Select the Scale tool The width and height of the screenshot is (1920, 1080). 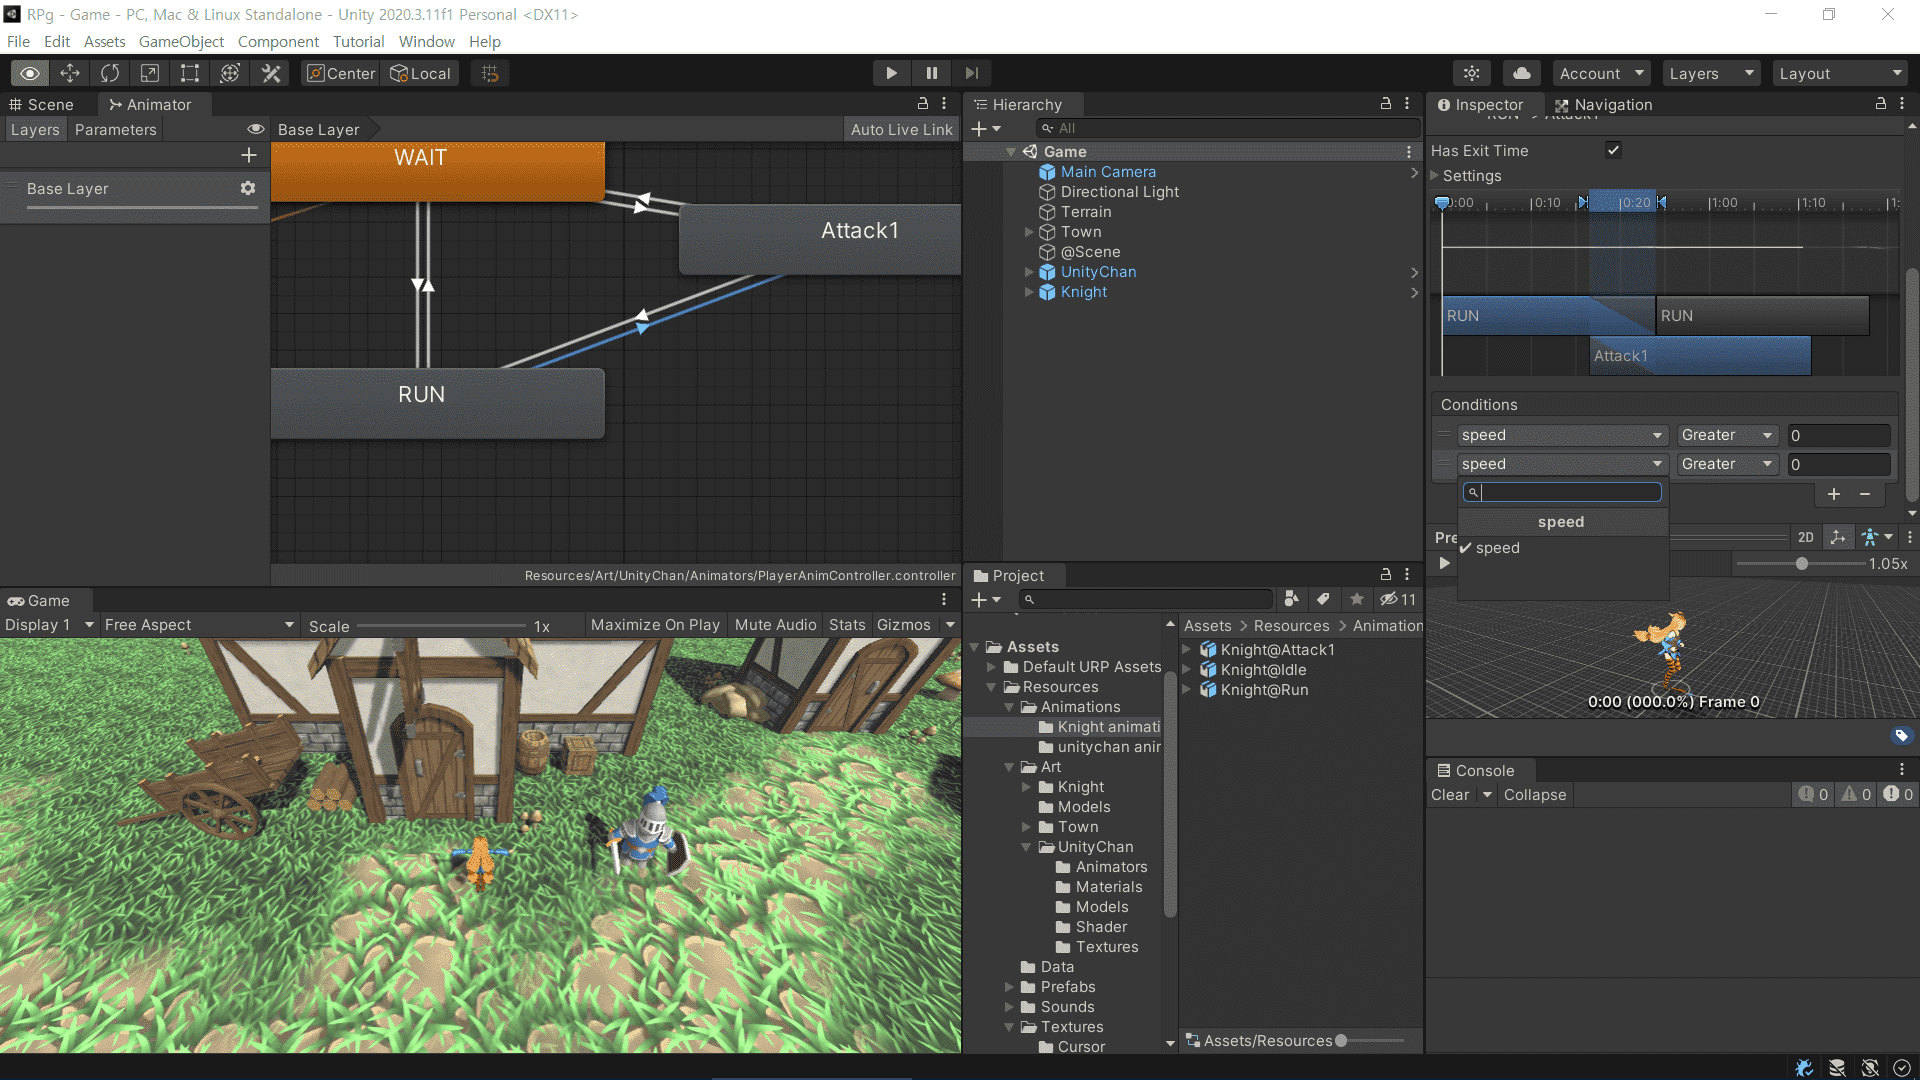click(x=150, y=73)
